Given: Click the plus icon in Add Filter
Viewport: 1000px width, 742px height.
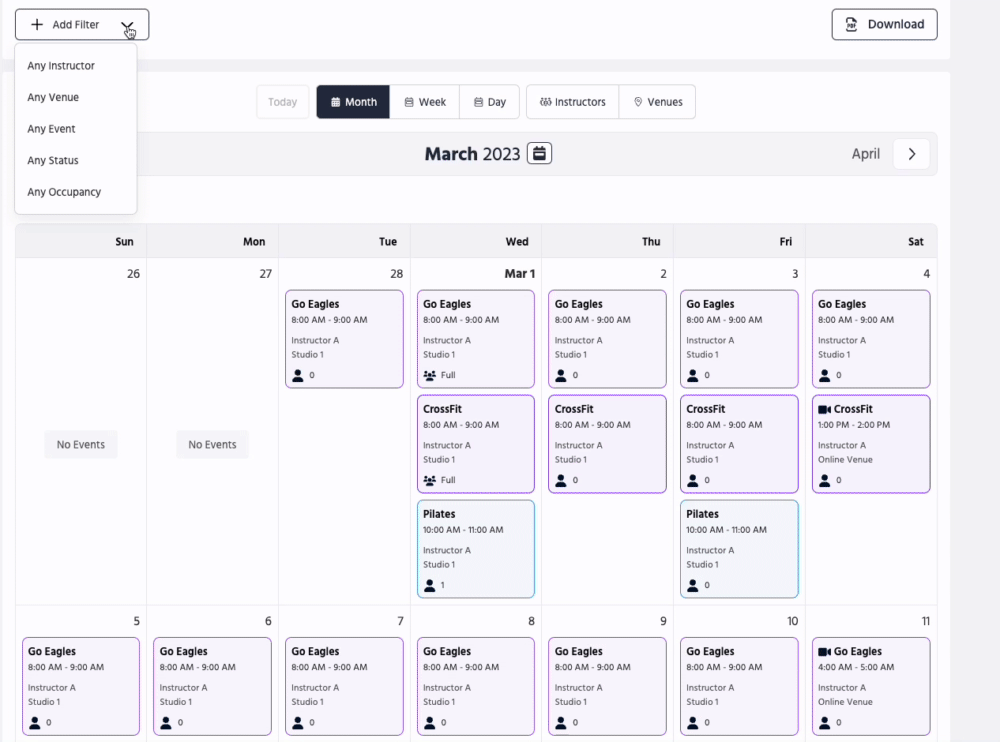Looking at the screenshot, I should [37, 25].
